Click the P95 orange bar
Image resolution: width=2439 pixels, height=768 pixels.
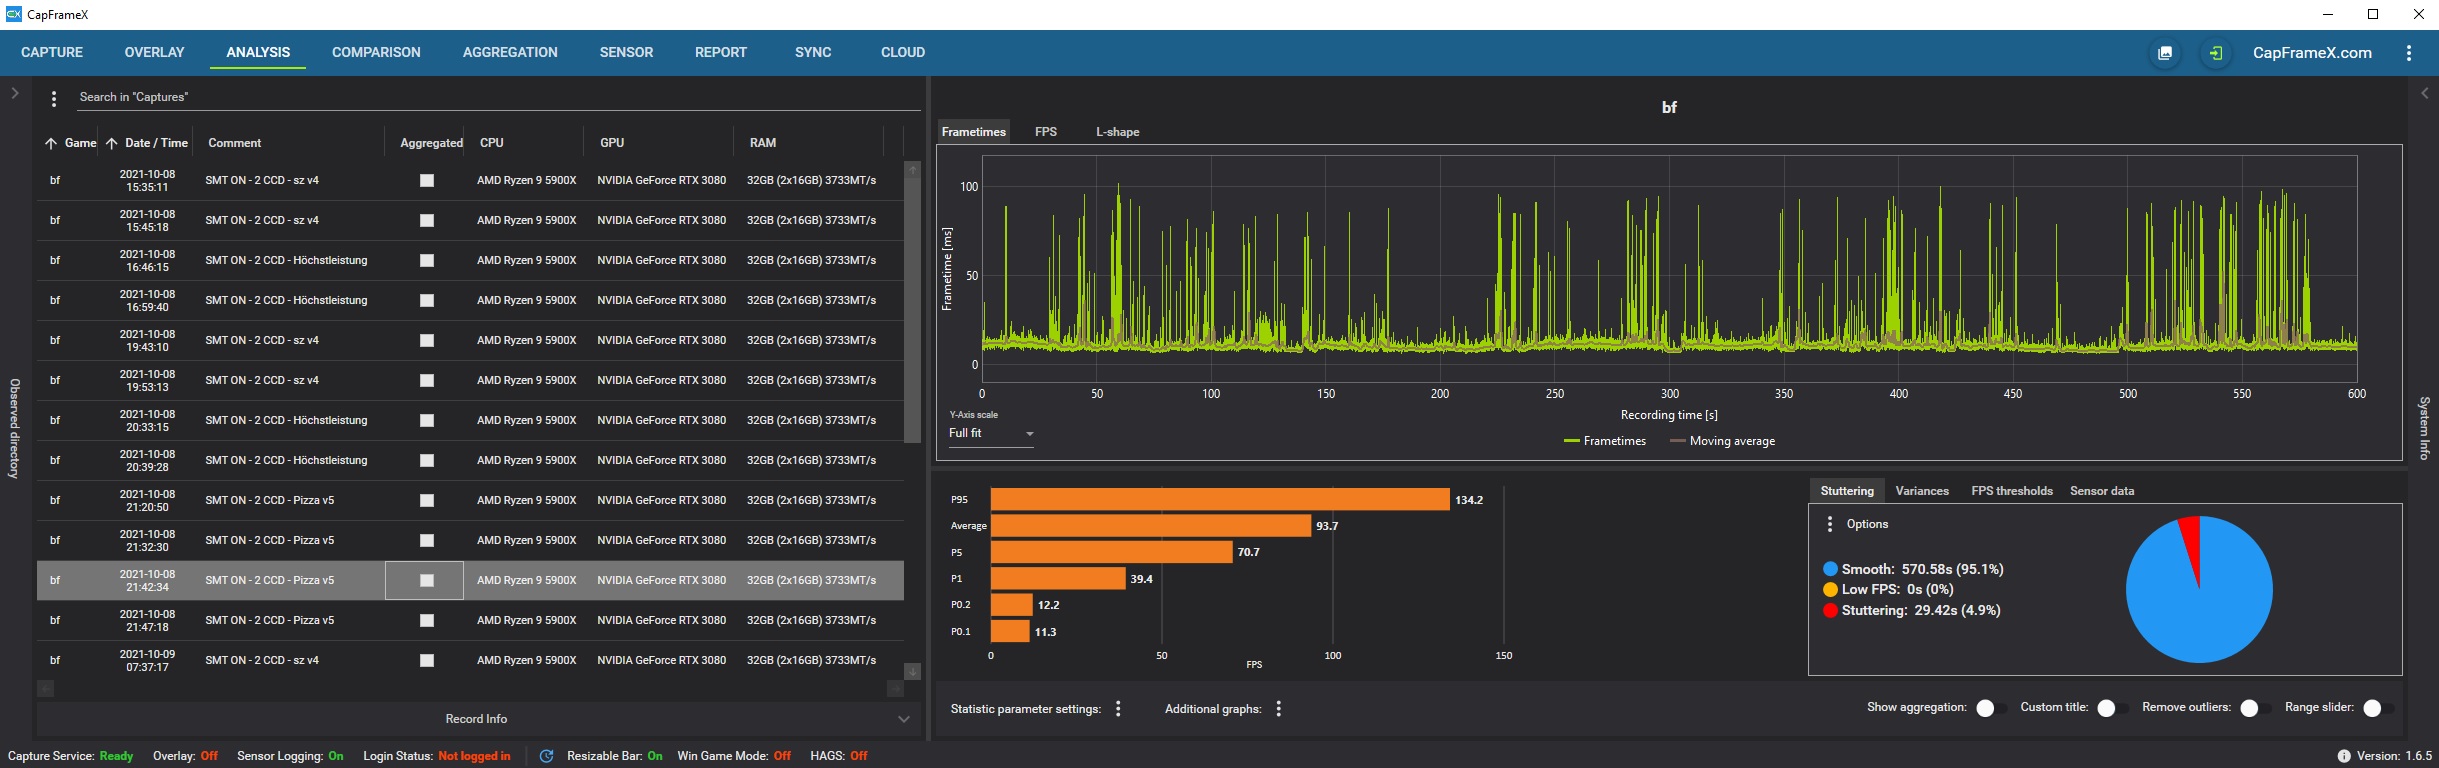1220,499
